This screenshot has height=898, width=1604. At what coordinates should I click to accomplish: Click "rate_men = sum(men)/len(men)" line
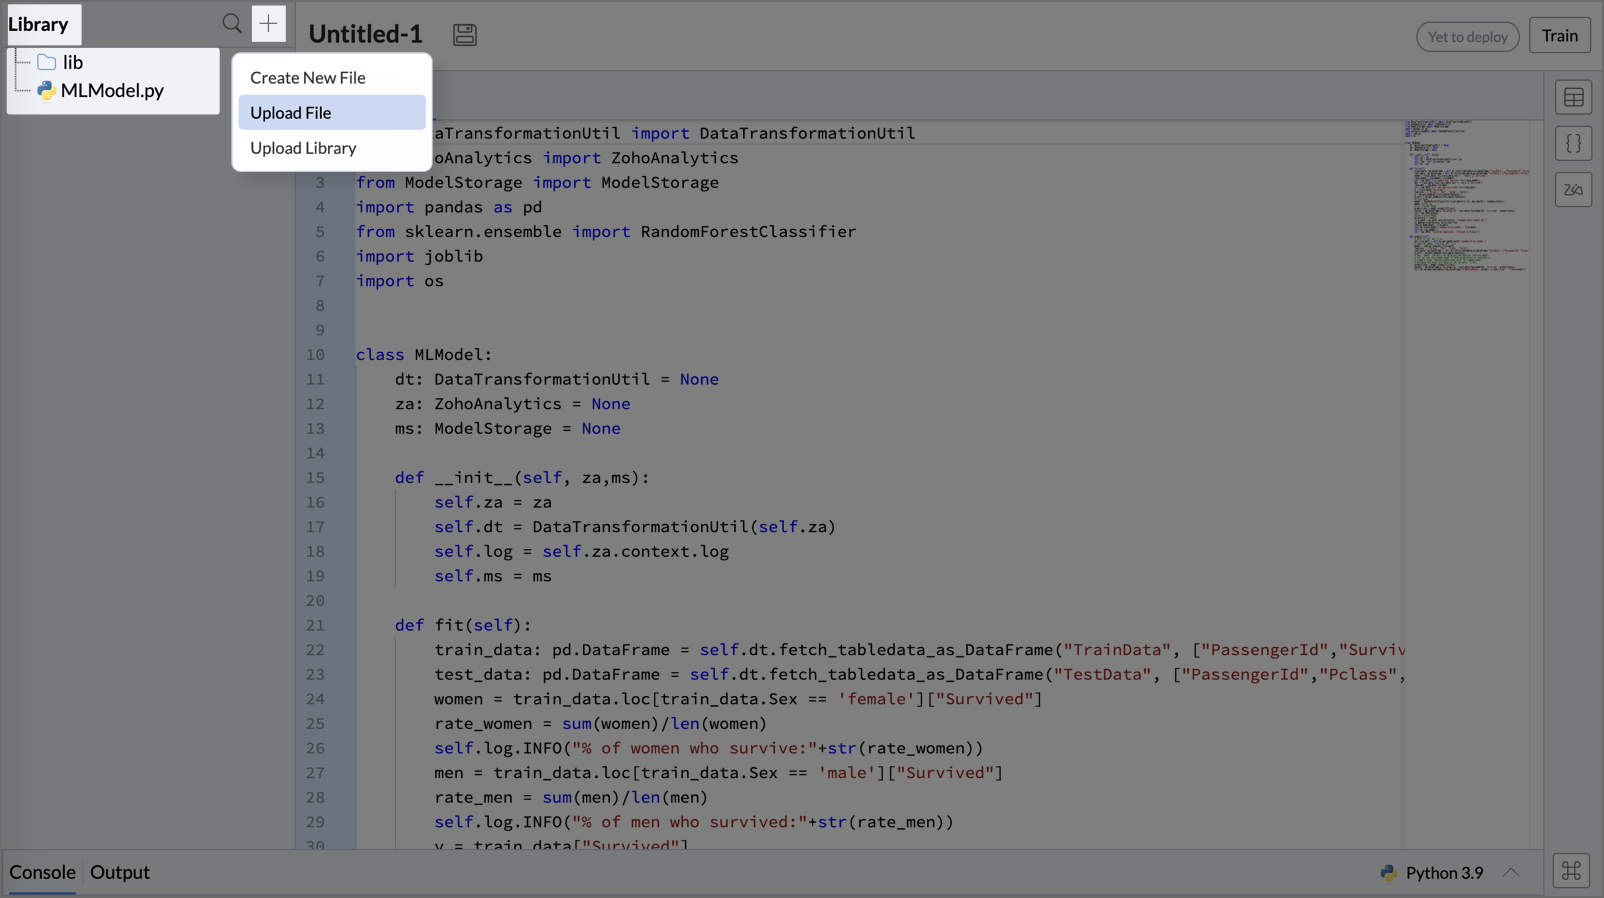coord(571,798)
